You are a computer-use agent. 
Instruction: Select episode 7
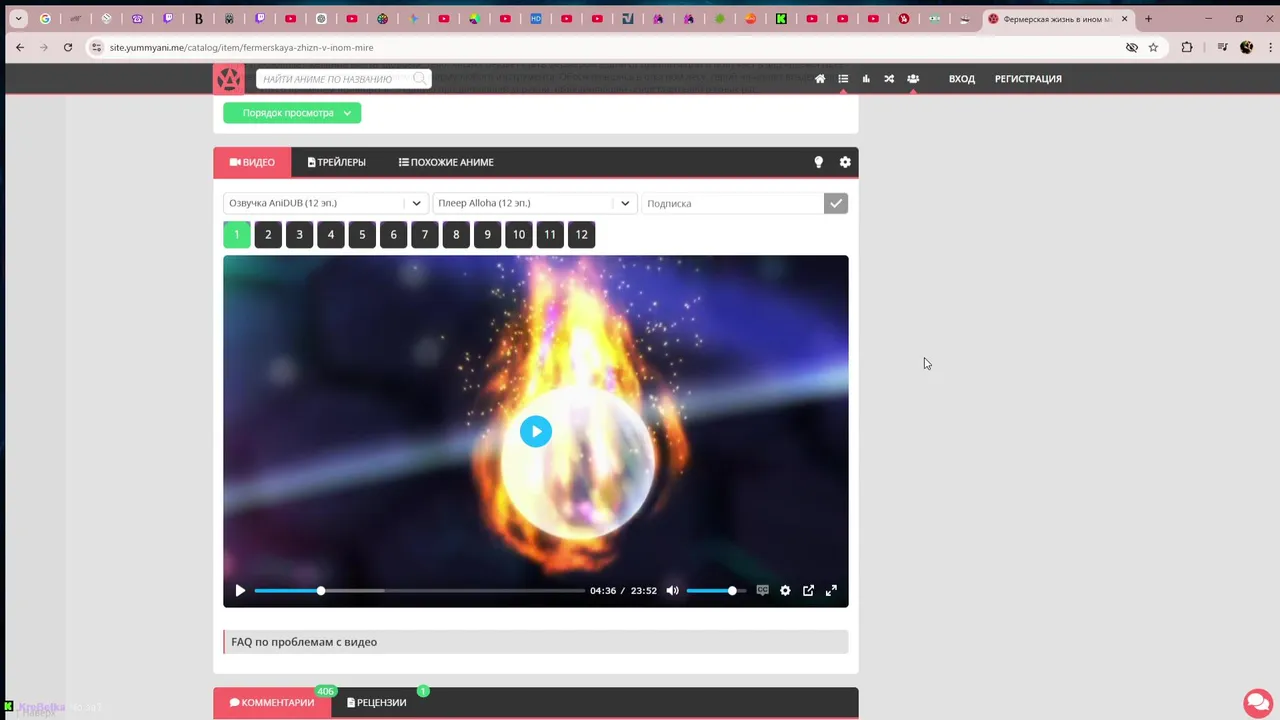425,235
